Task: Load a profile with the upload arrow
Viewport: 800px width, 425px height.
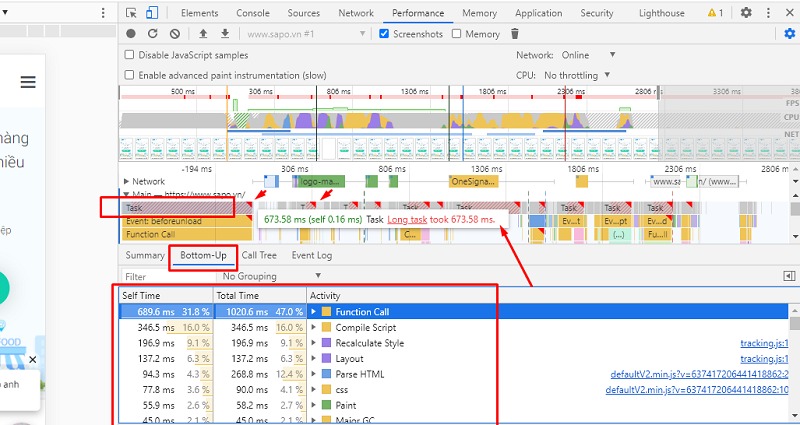Action: (203, 34)
